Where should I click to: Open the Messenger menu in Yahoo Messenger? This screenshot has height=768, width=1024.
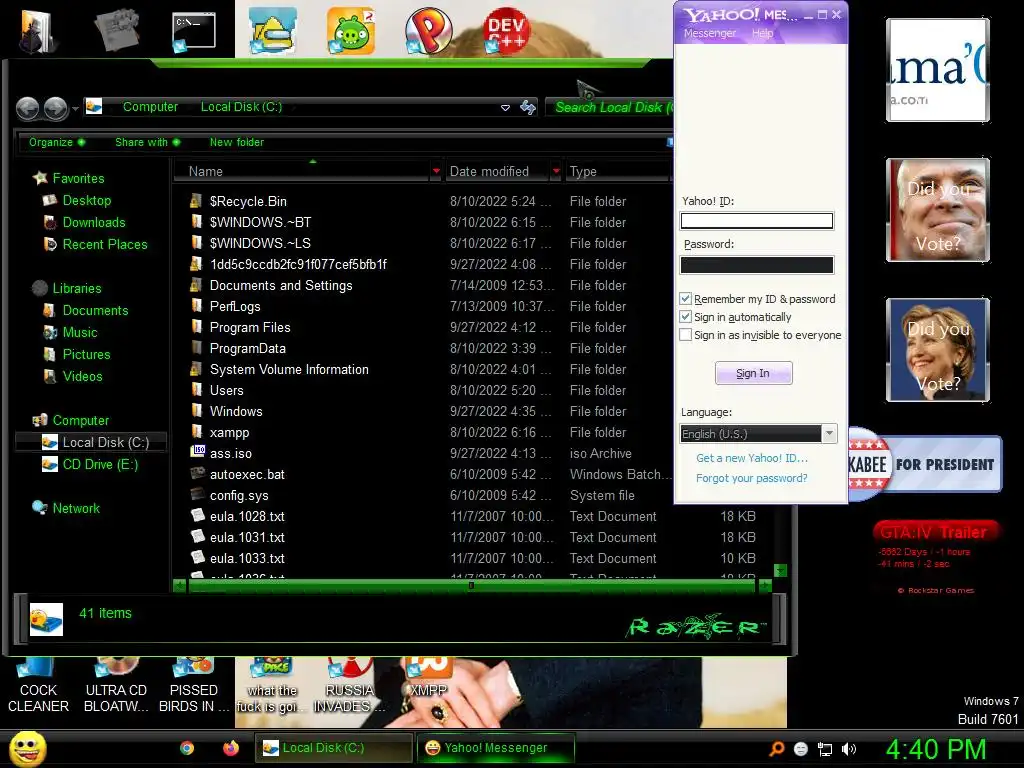[x=710, y=33]
